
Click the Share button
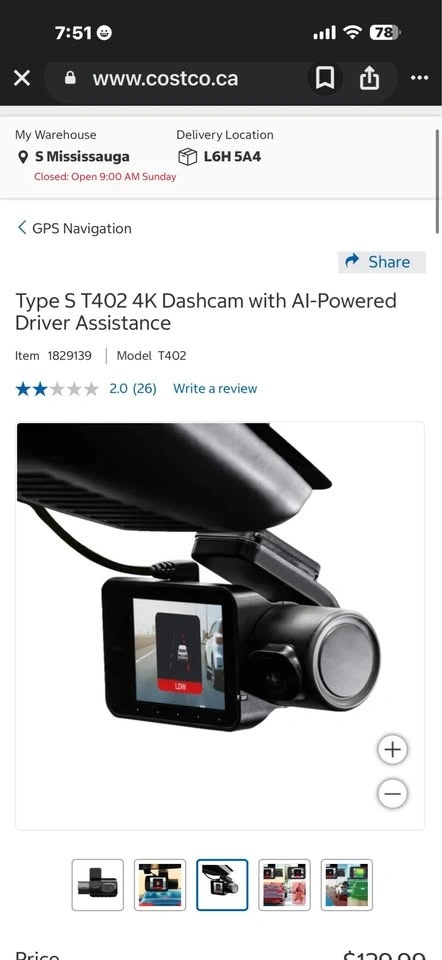[x=382, y=262]
